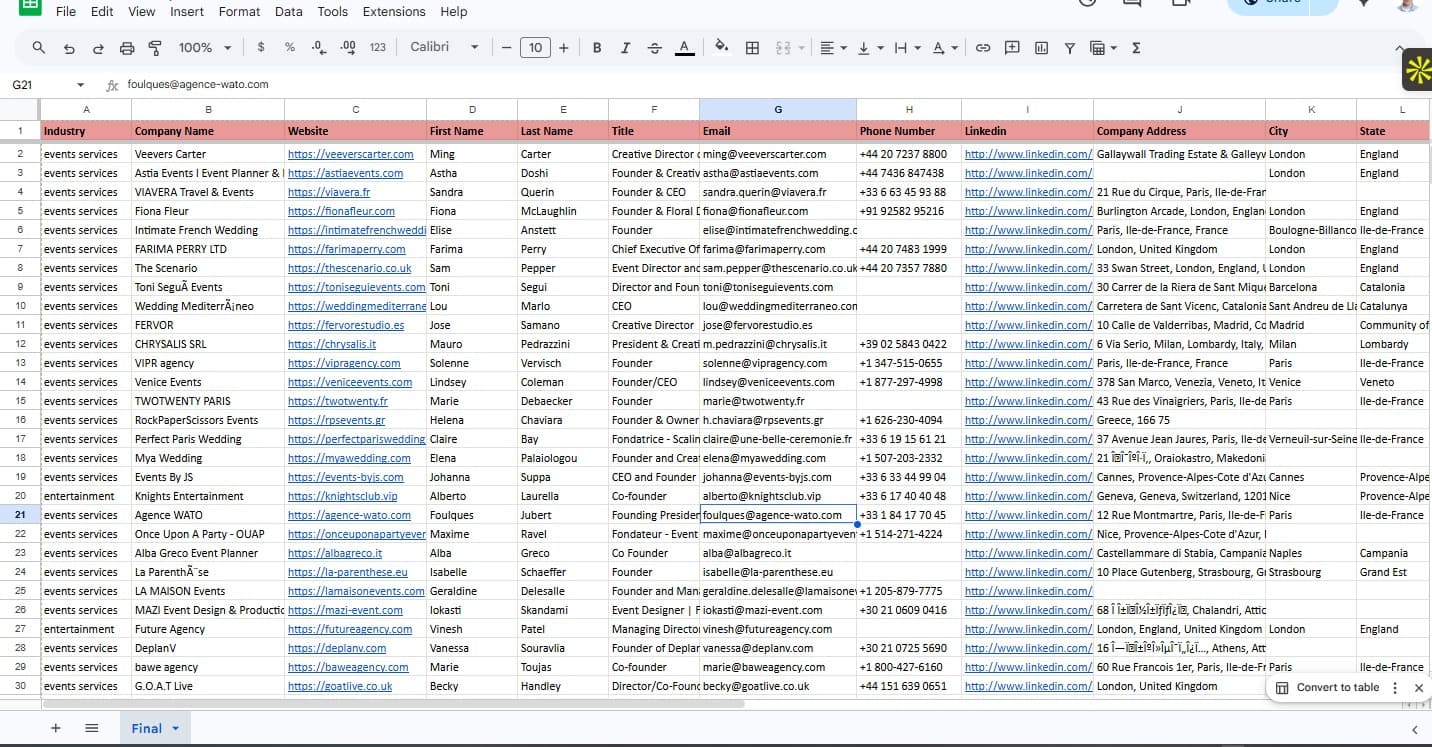Click the merge cells icon
This screenshot has height=747, width=1432.
click(x=783, y=48)
